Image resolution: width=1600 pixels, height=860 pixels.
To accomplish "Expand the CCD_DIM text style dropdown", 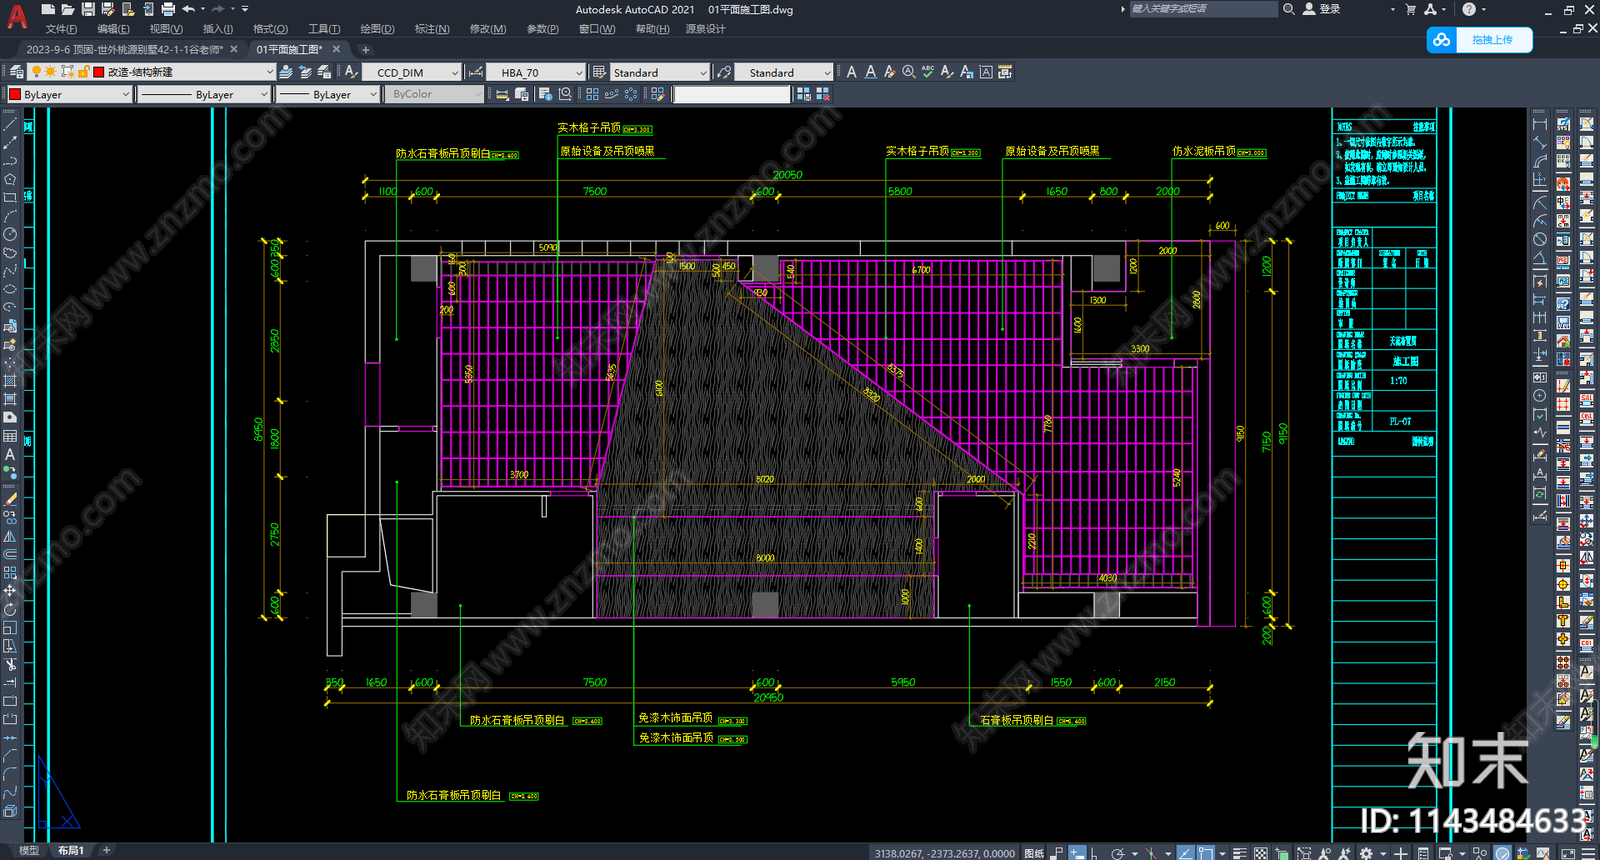I will 454,72.
